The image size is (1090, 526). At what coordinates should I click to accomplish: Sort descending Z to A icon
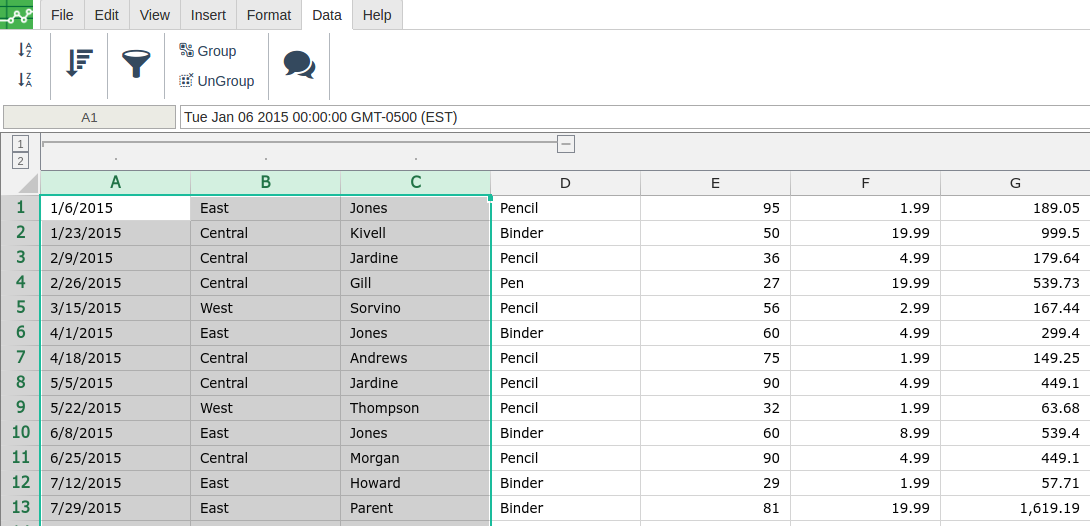click(25, 80)
